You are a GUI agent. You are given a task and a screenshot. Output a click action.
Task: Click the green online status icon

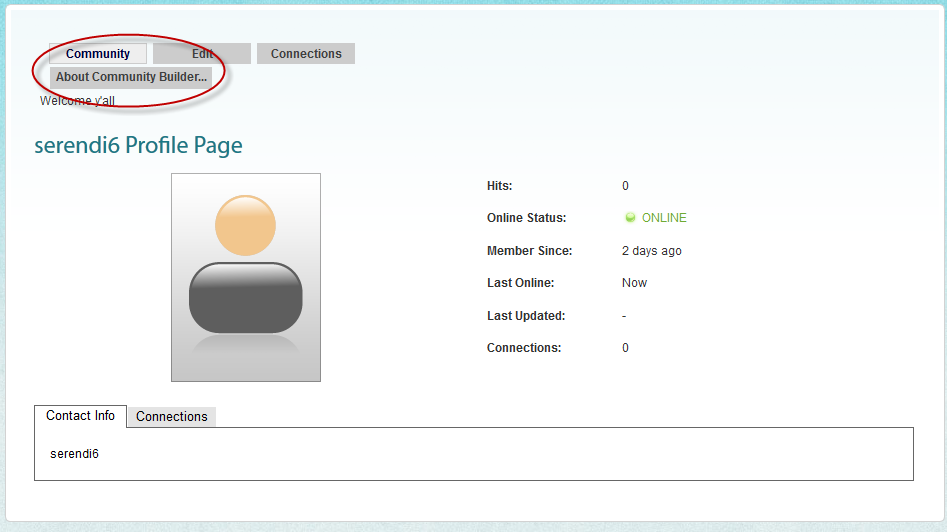[x=630, y=217]
